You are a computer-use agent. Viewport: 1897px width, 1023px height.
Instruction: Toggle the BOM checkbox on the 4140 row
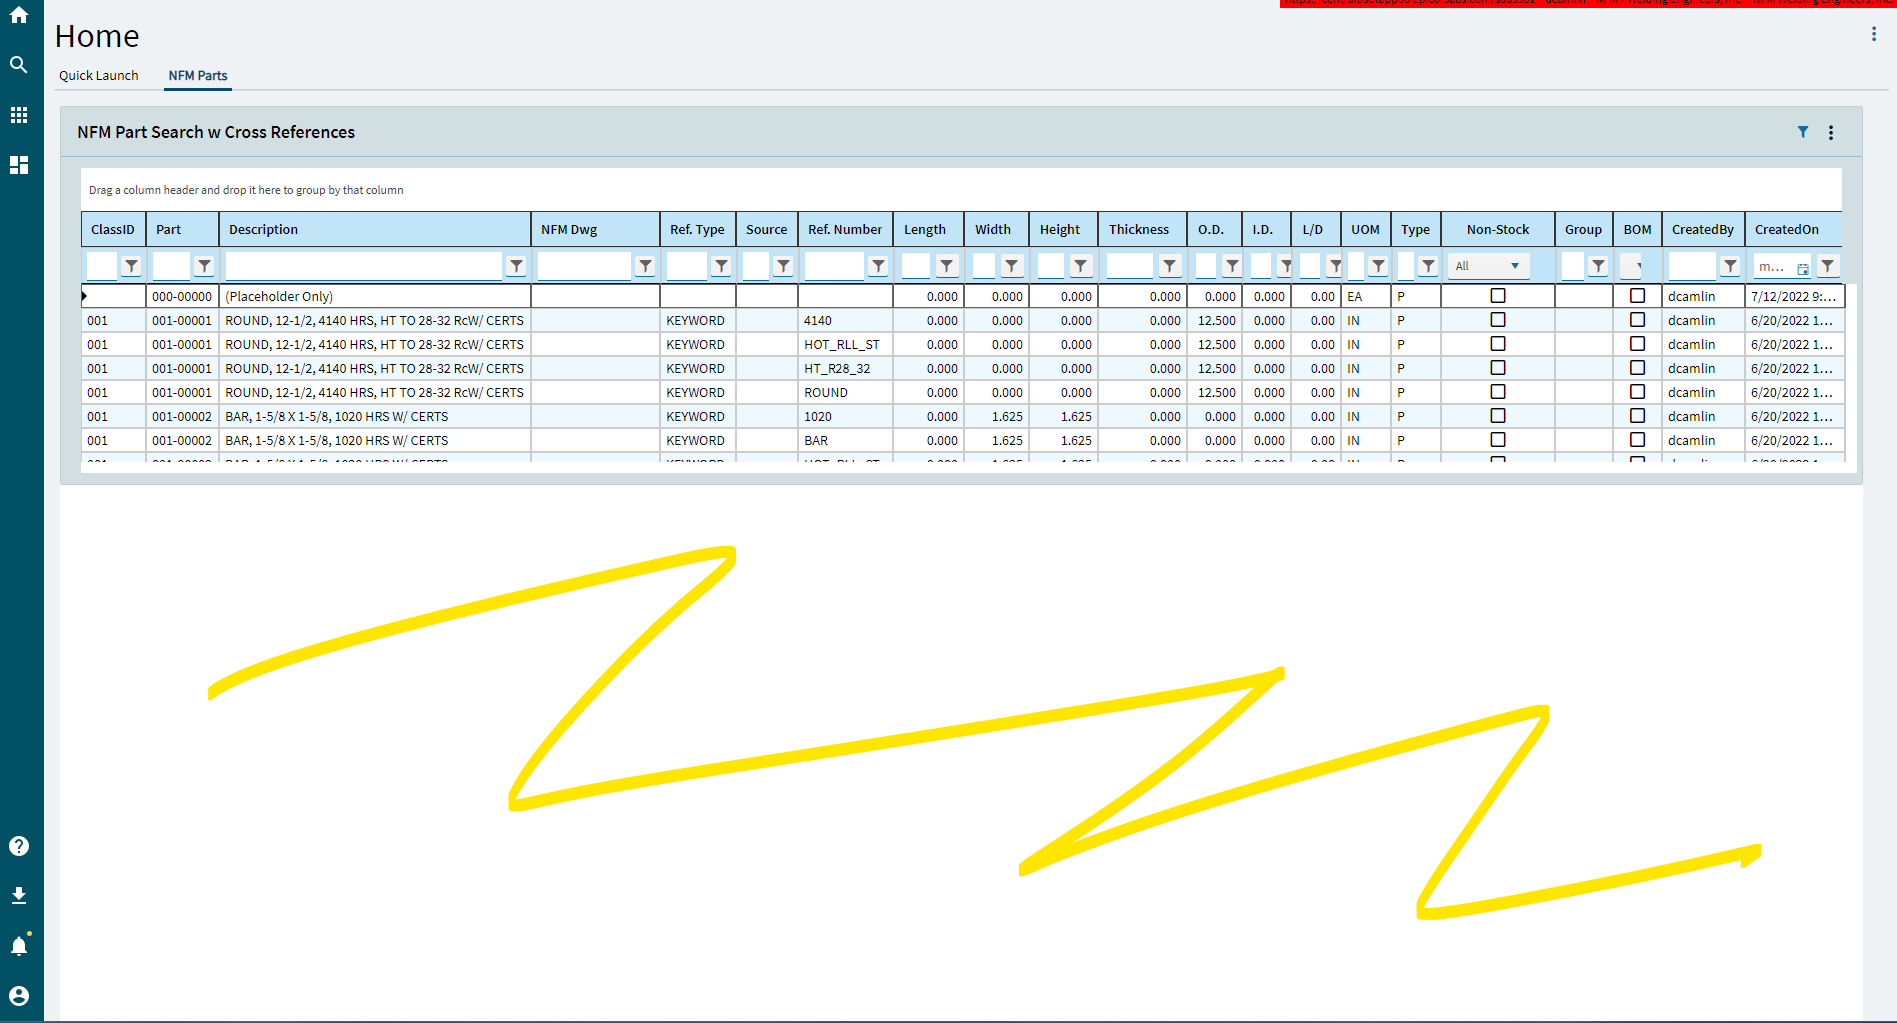(x=1637, y=319)
